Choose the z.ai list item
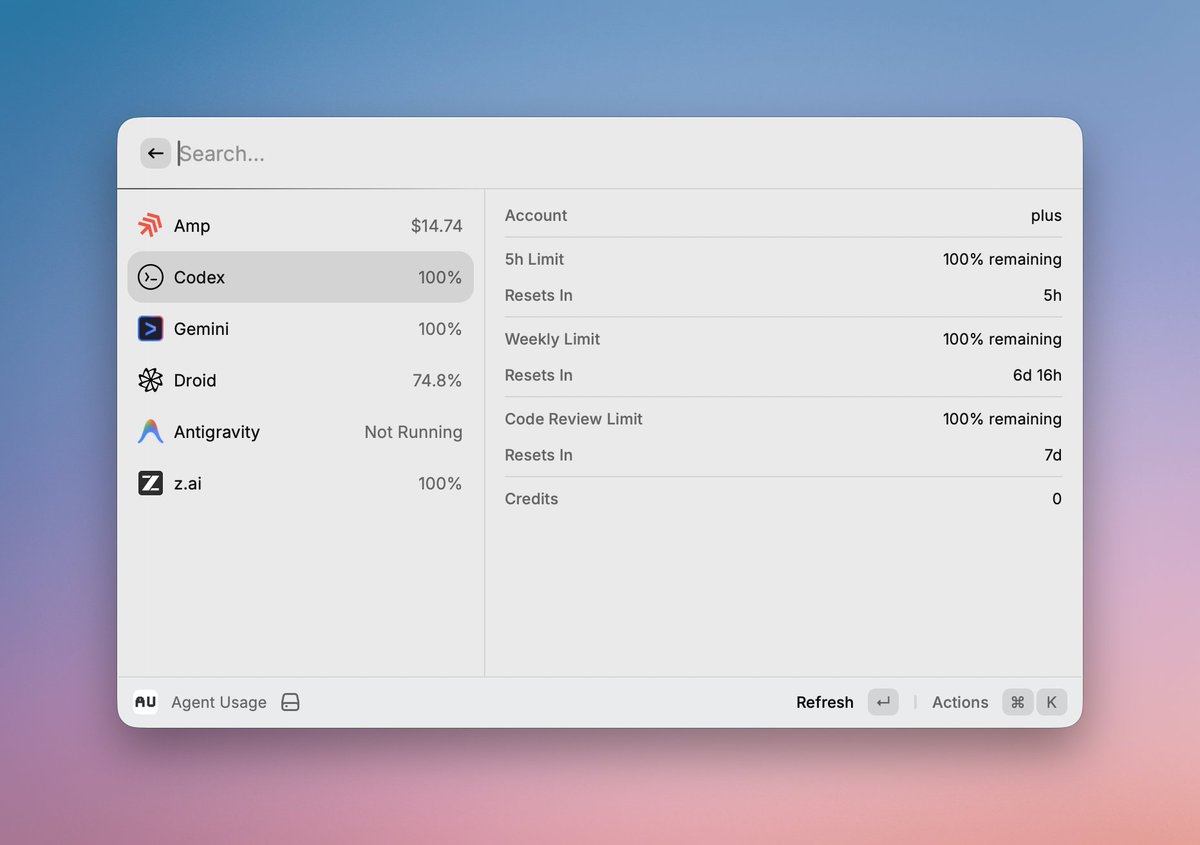Viewport: 1200px width, 845px height. [x=300, y=484]
